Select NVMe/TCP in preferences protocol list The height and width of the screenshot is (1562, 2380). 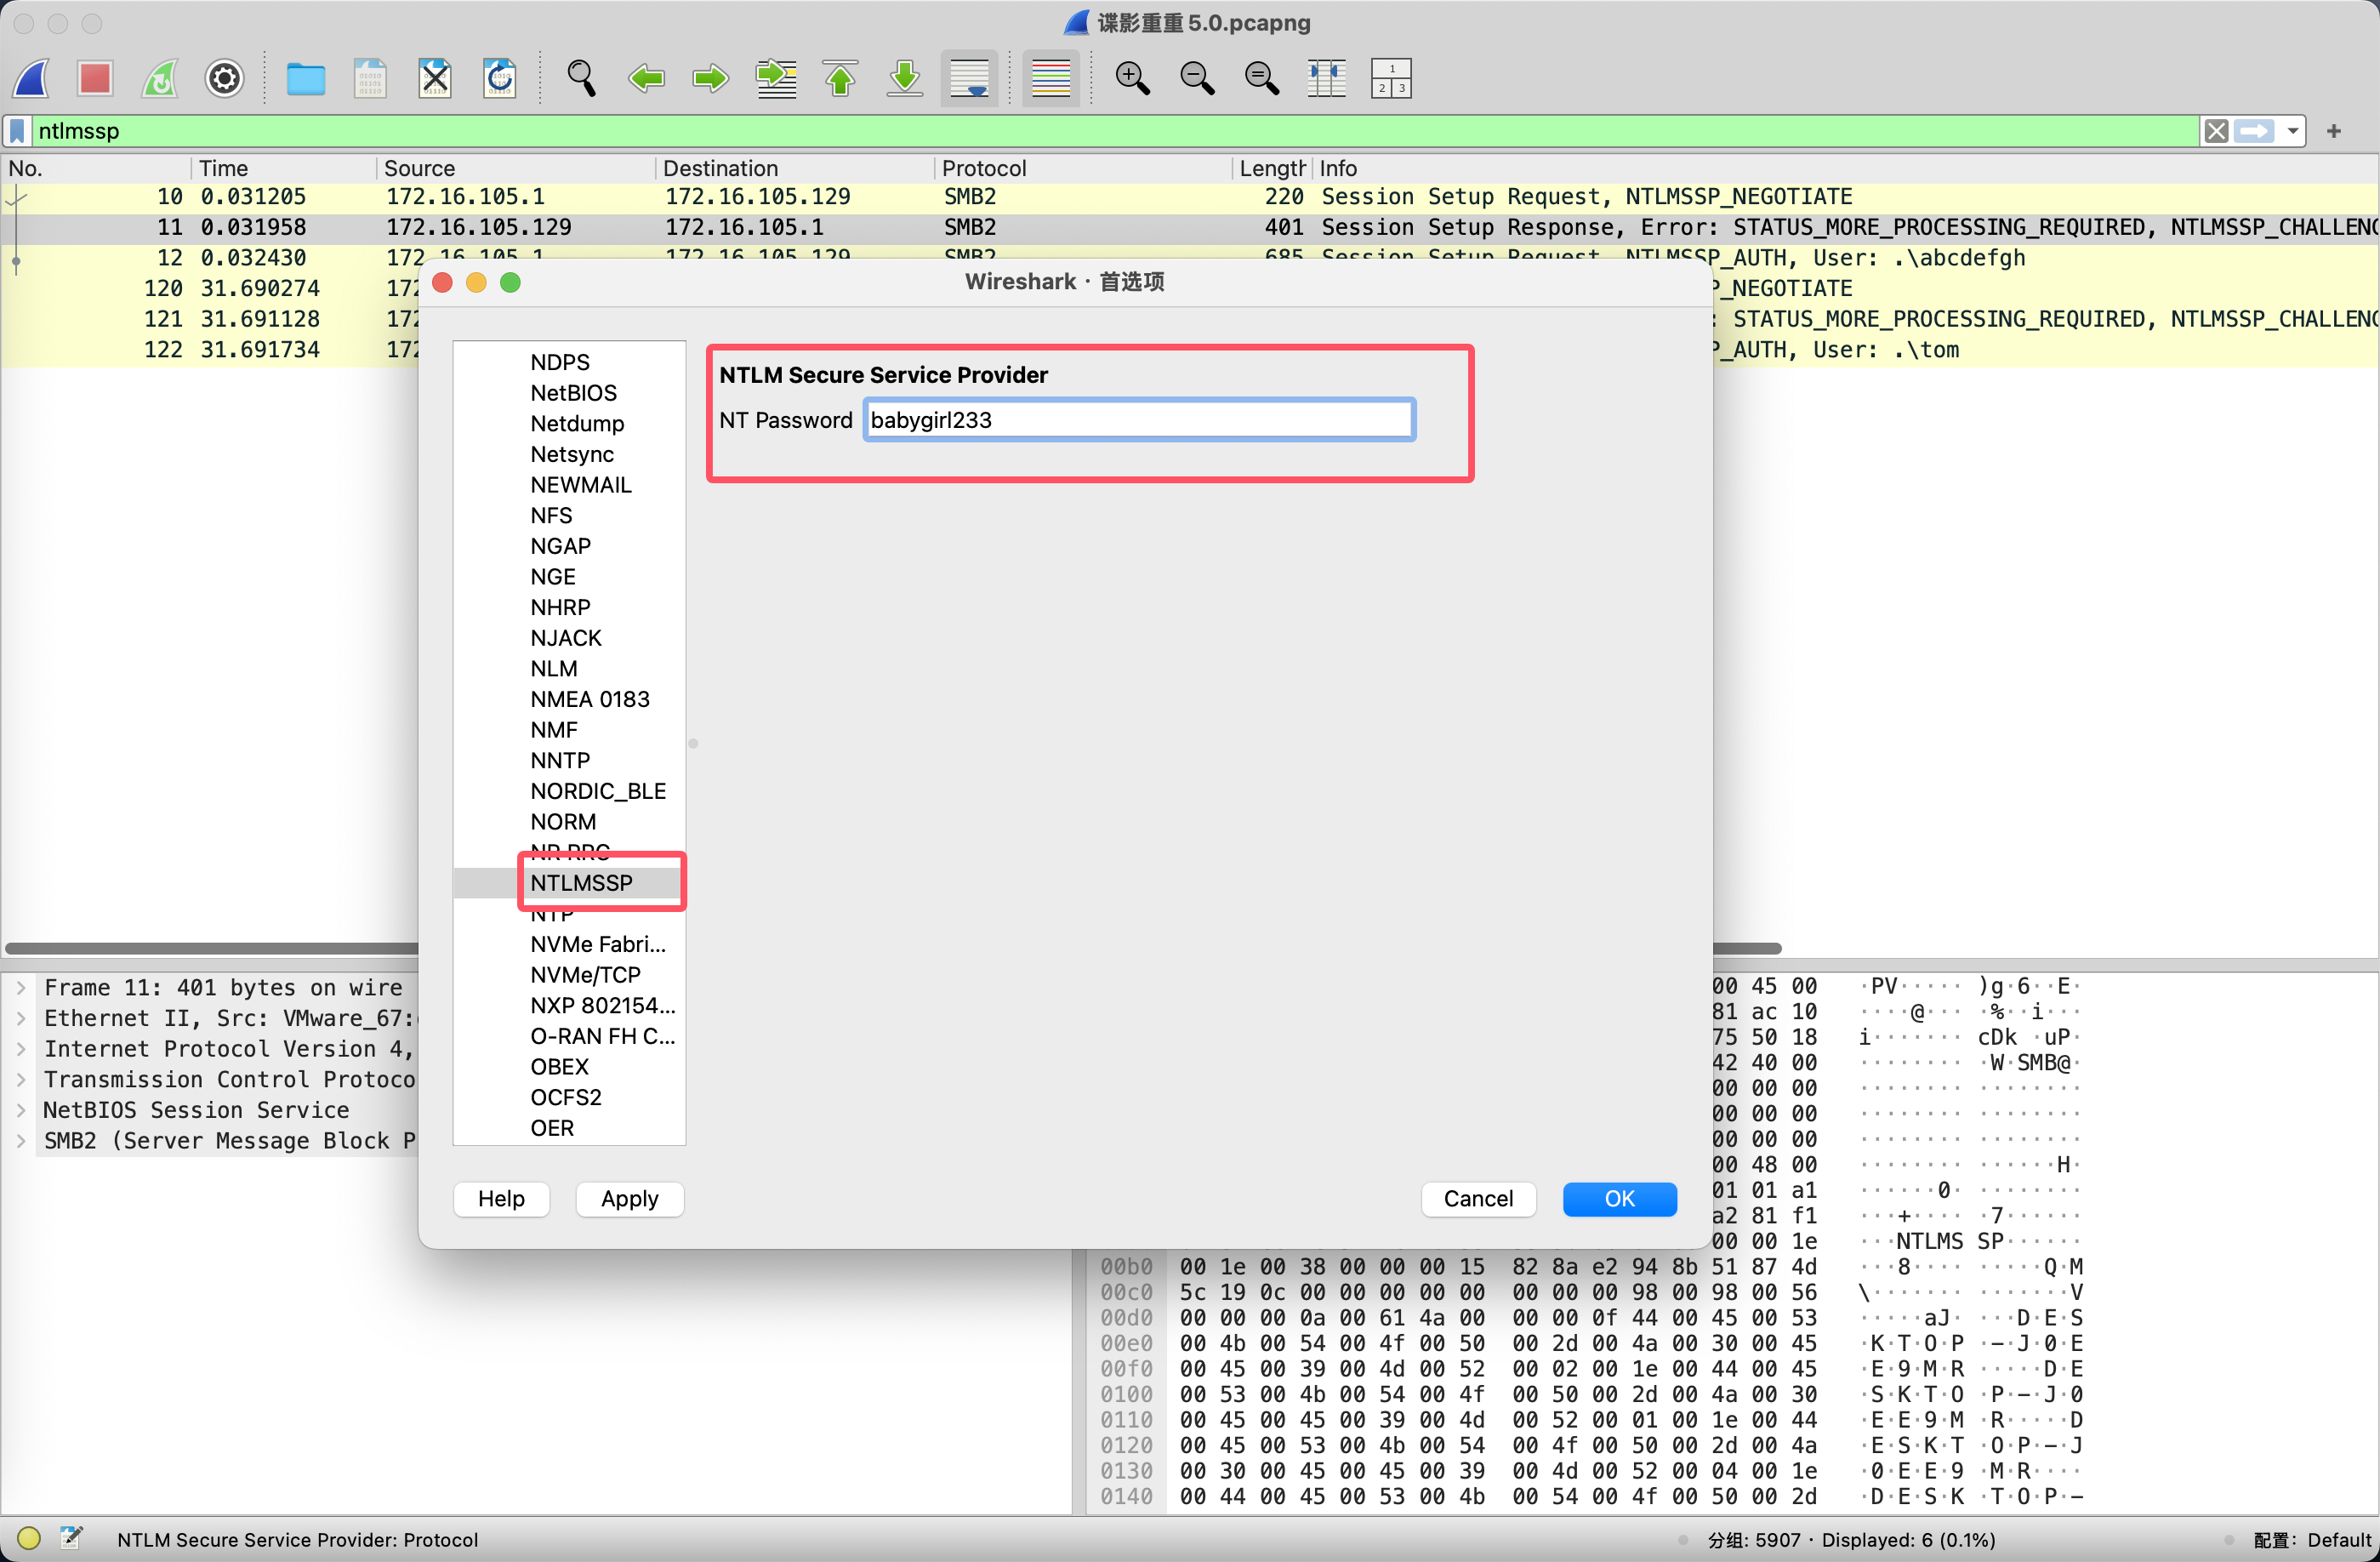569,975
